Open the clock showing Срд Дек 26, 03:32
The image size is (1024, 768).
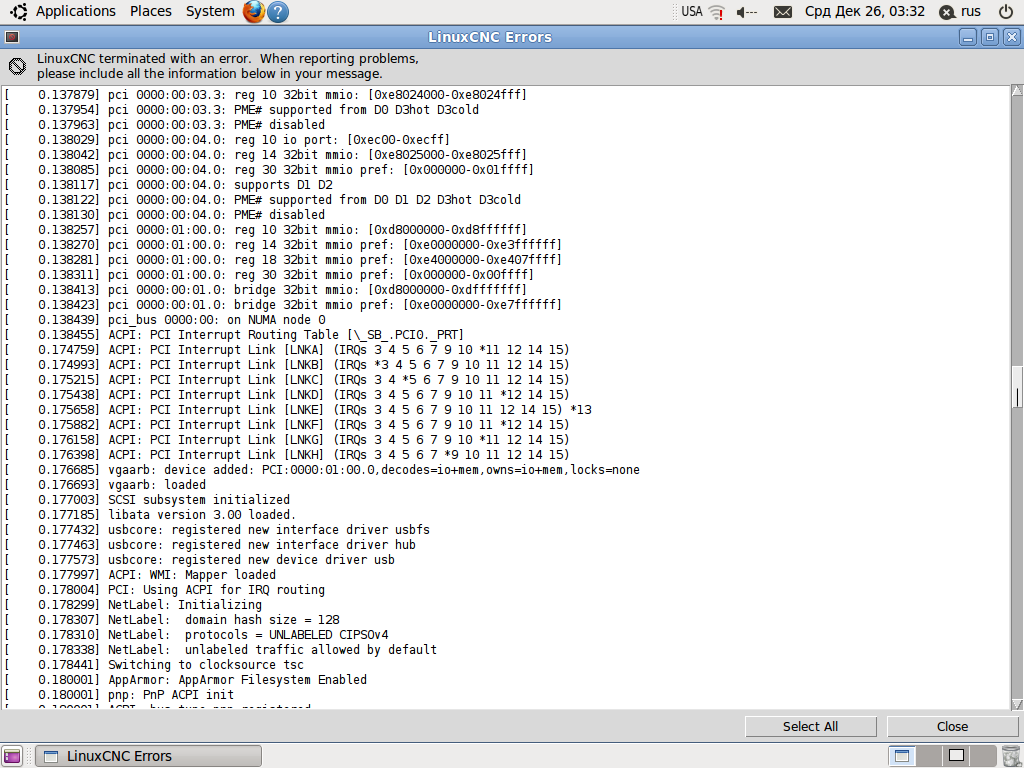(865, 11)
